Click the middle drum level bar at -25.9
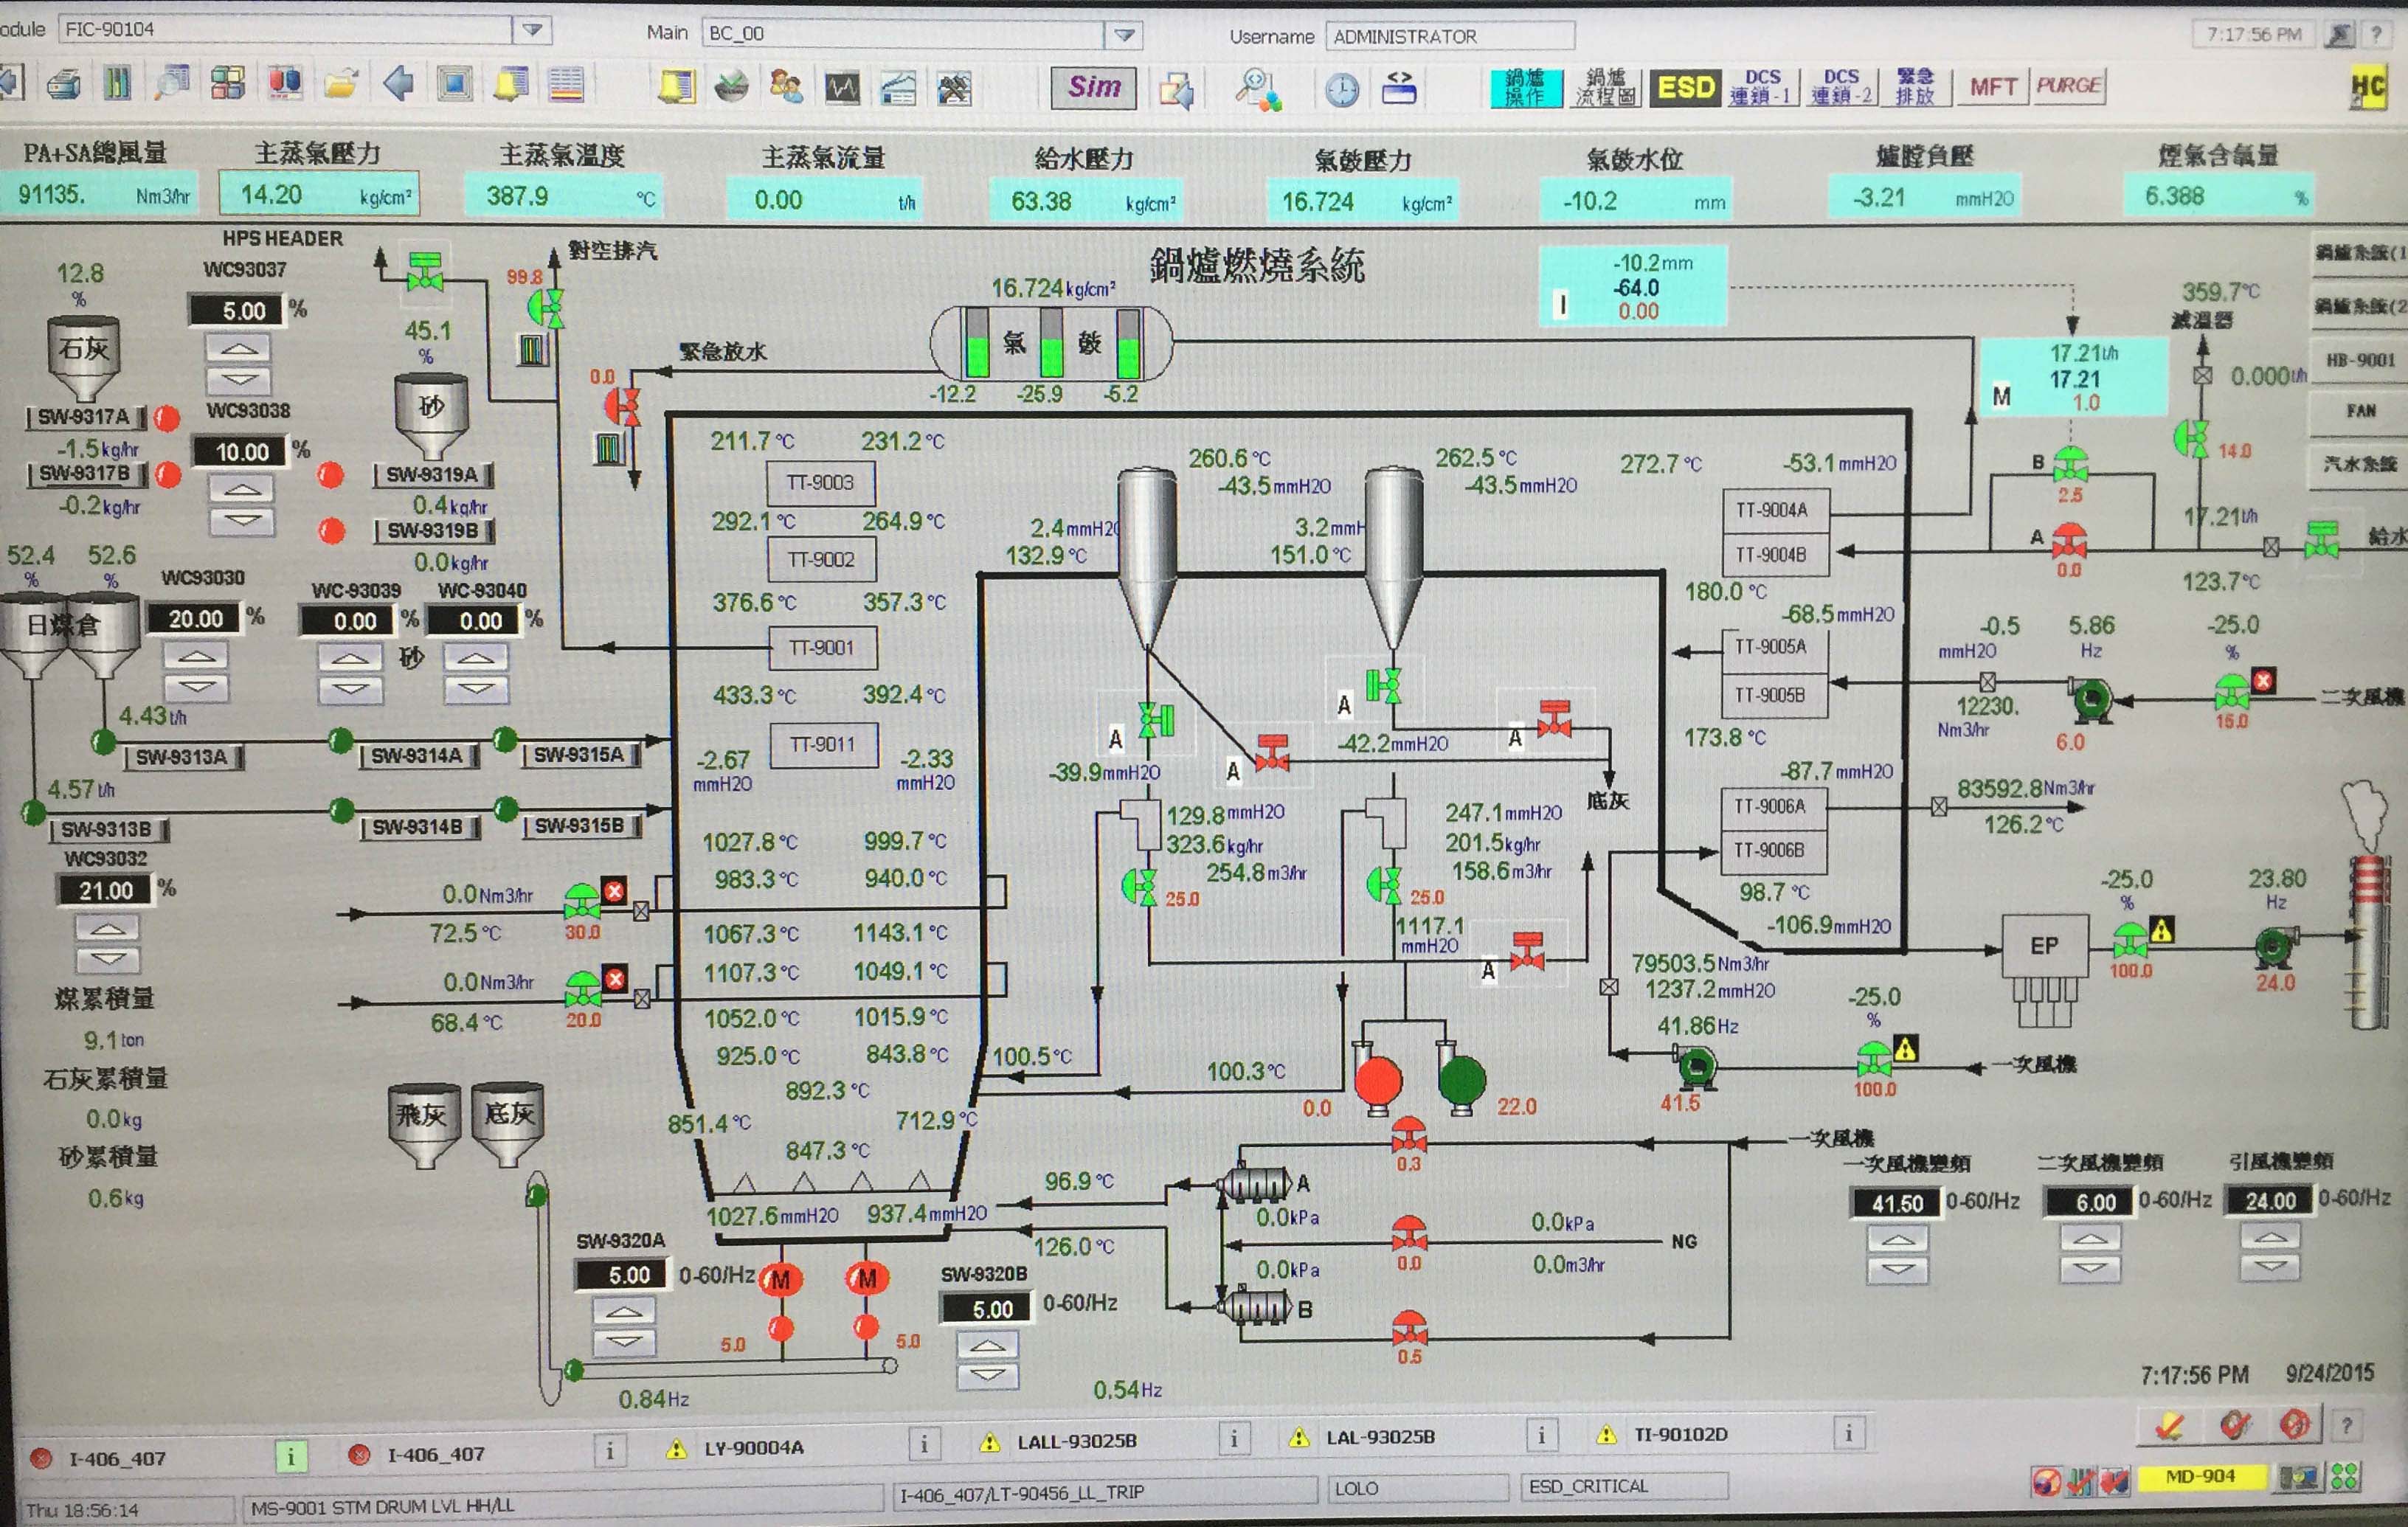The image size is (2408, 1527). [1051, 343]
